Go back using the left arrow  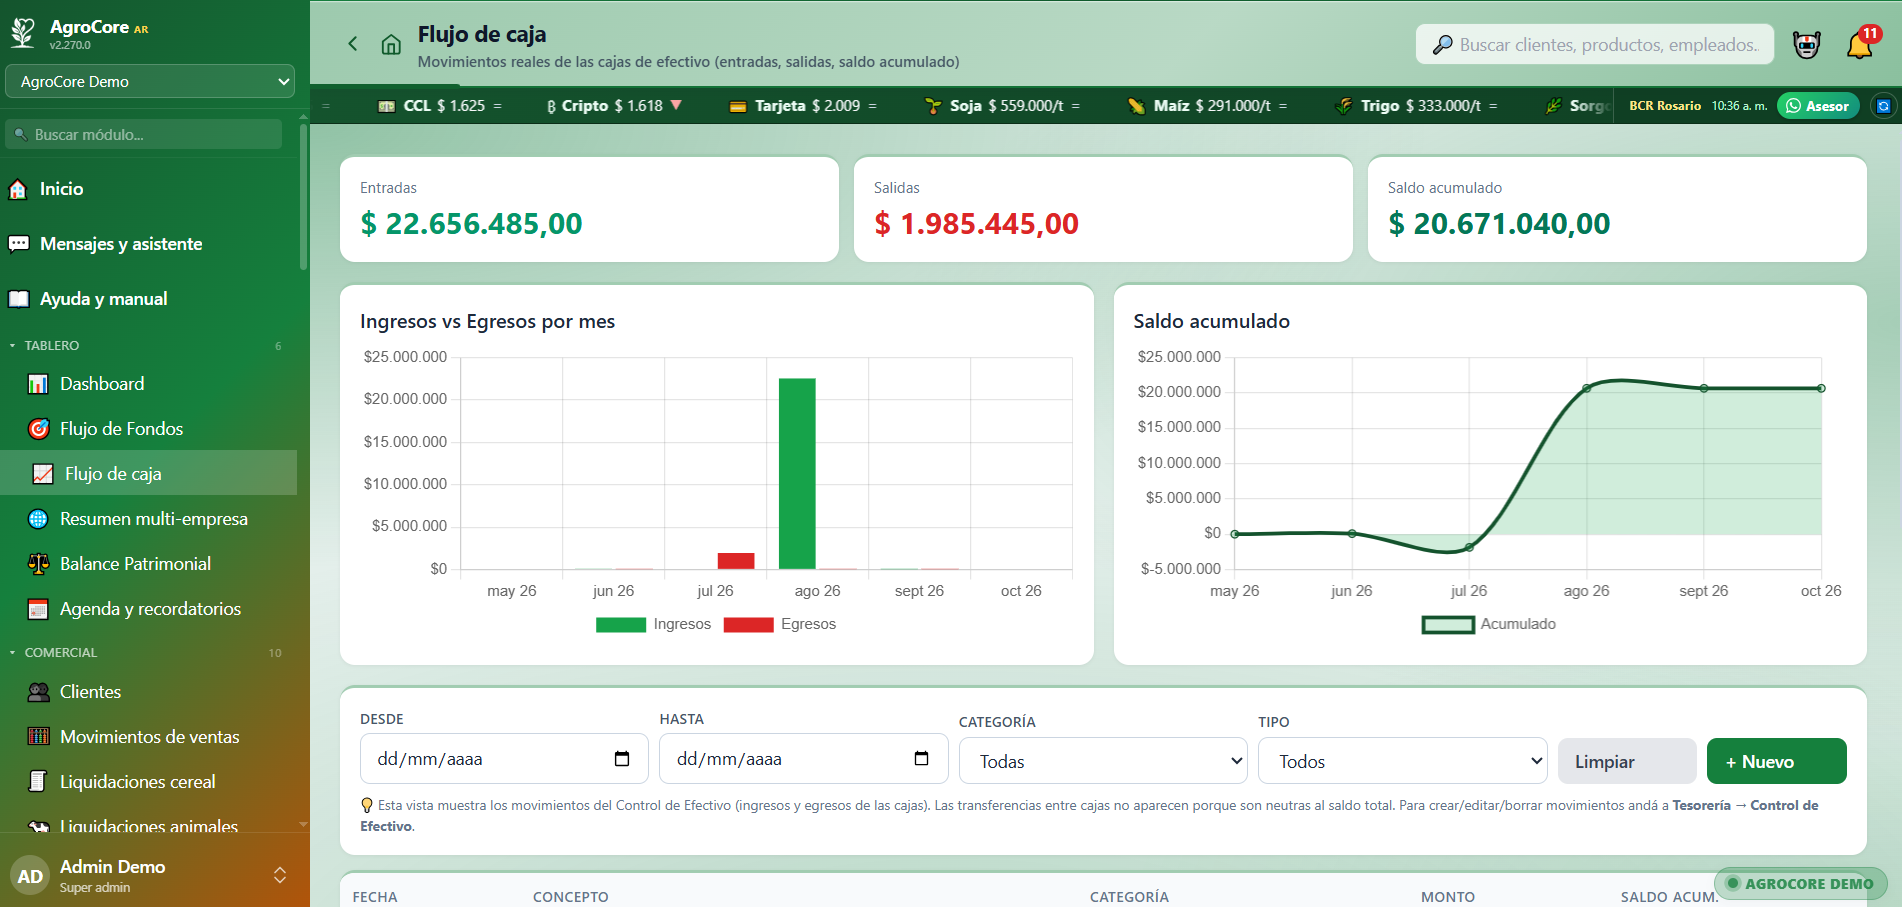(352, 44)
